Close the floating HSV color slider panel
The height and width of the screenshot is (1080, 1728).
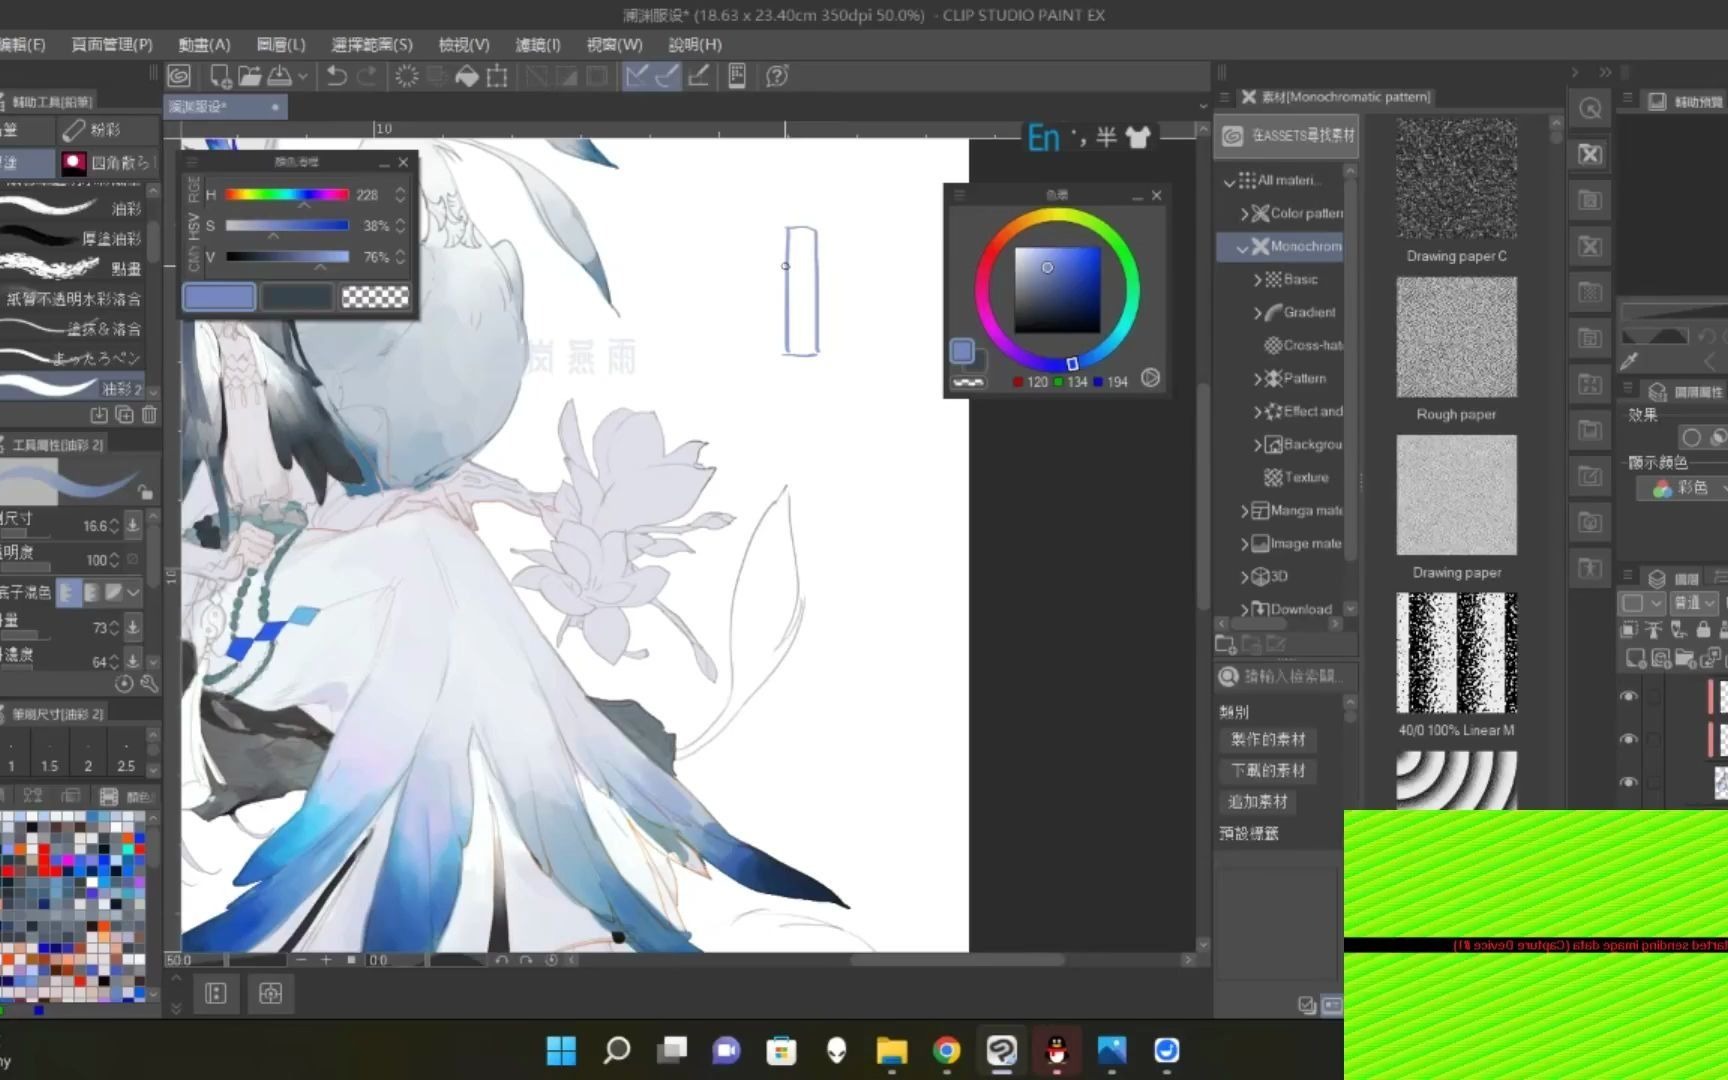coord(403,162)
